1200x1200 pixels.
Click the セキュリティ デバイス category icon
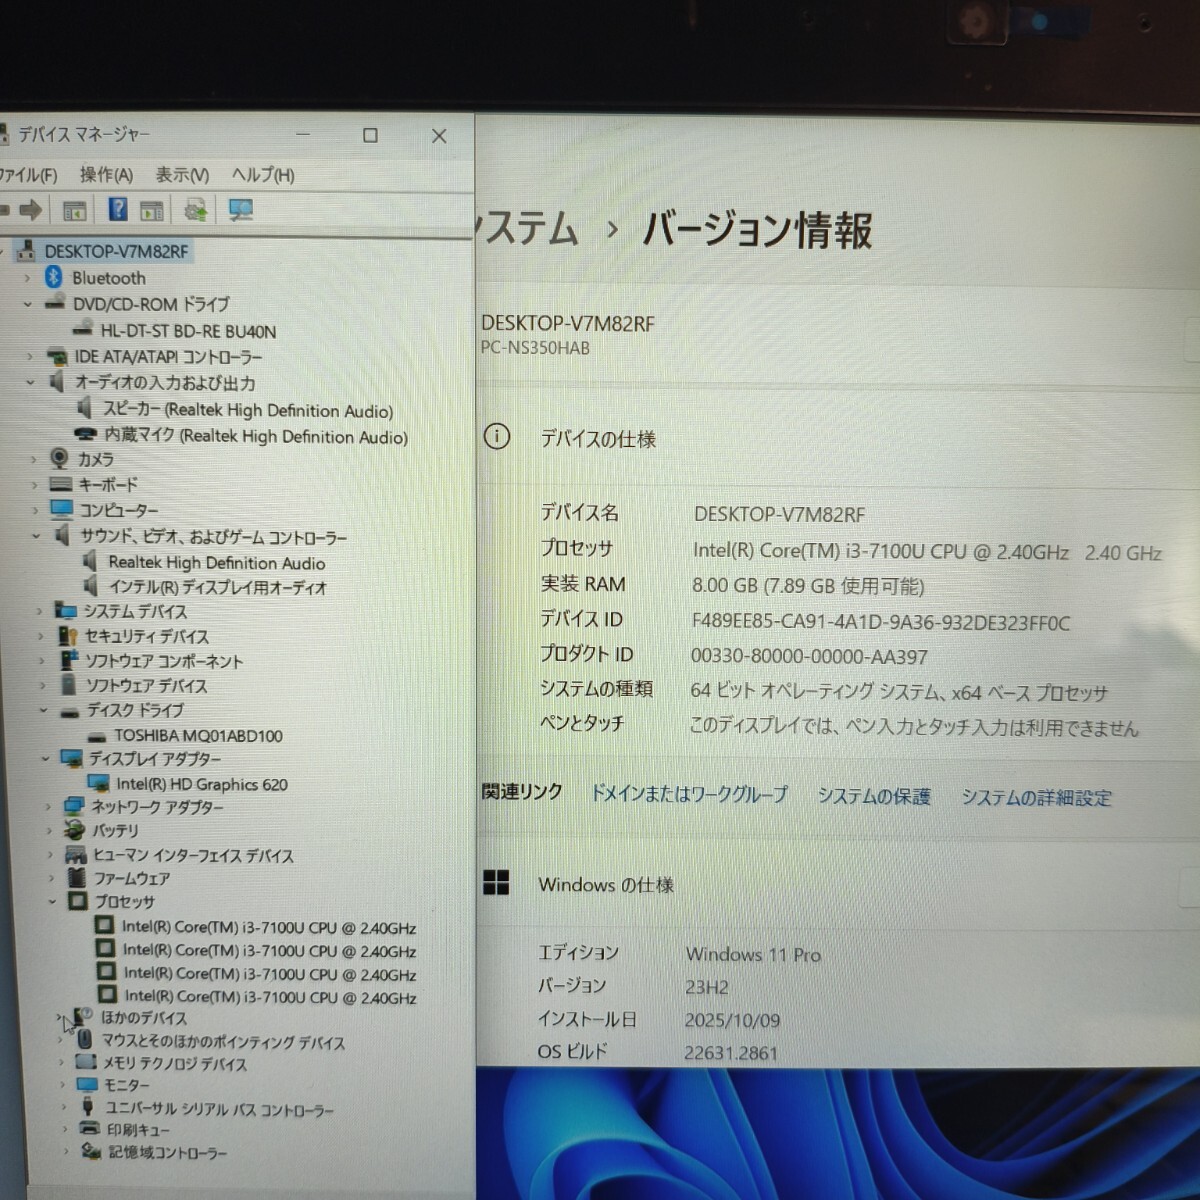68,636
